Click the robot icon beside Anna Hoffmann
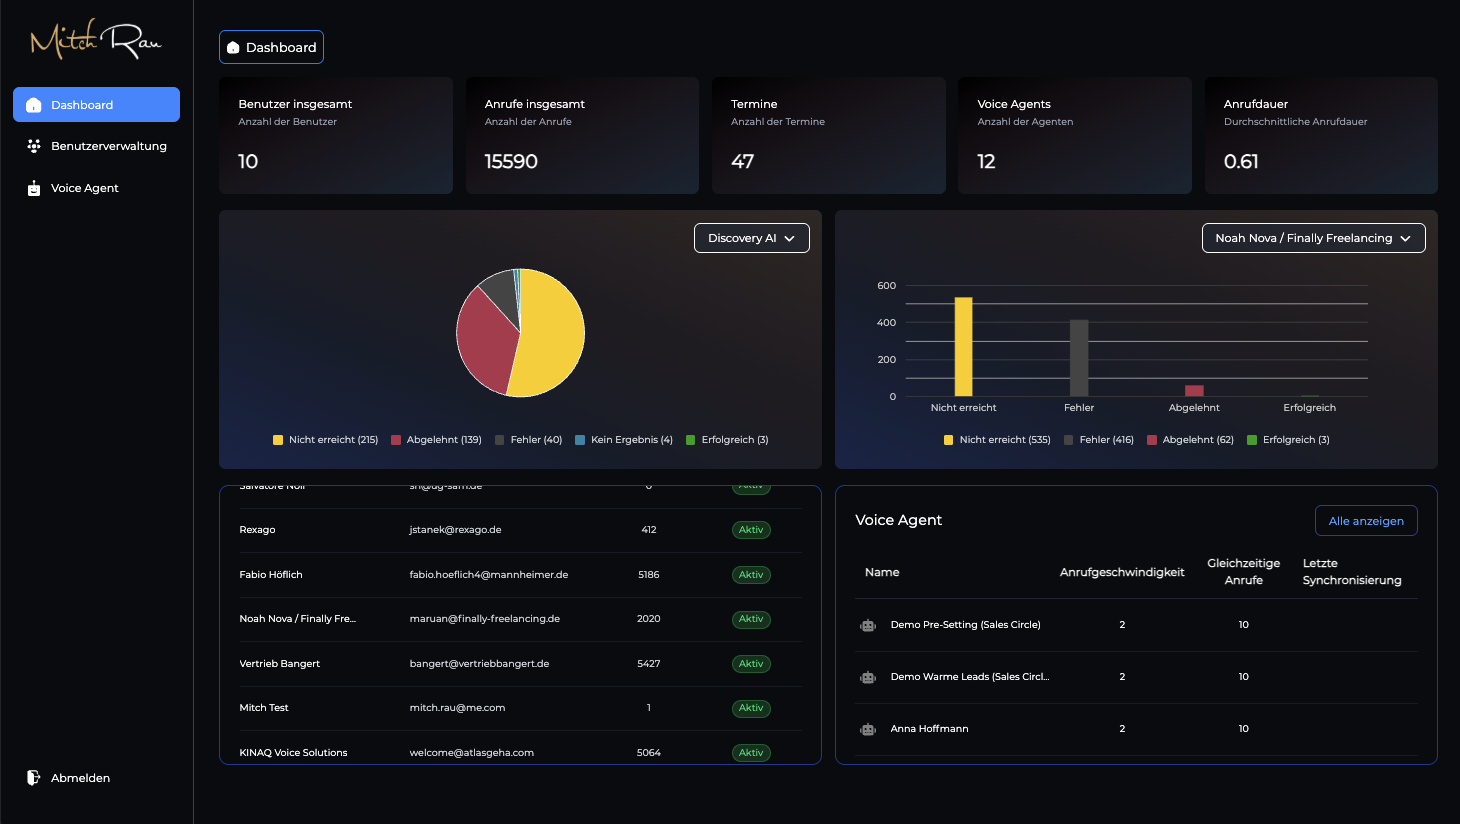This screenshot has height=824, width=1460. point(867,728)
